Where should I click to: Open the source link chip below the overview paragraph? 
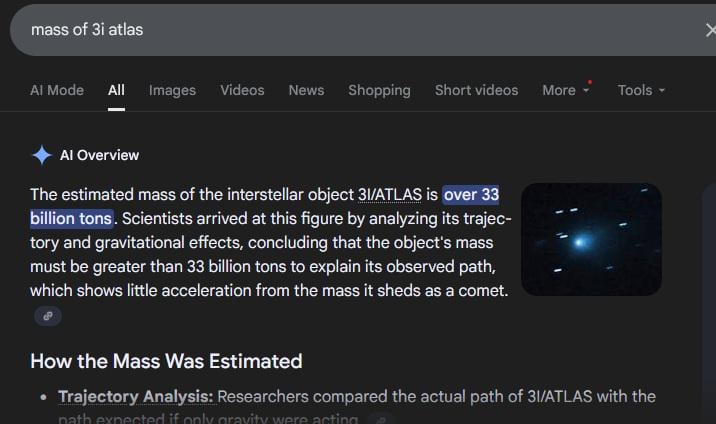tap(48, 316)
